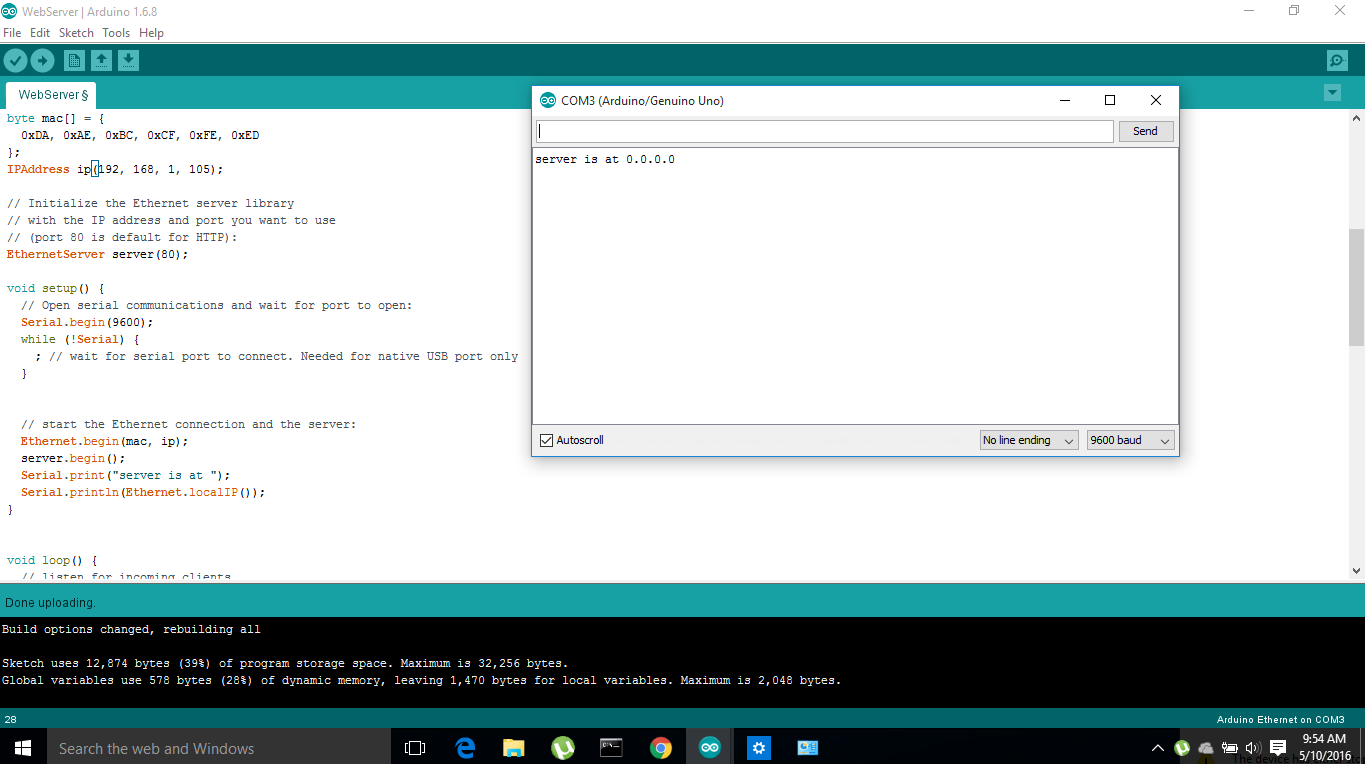This screenshot has width=1365, height=764.
Task: Click the 'Ethernet.begin(mac, ip);' code line
Action: [x=104, y=441]
